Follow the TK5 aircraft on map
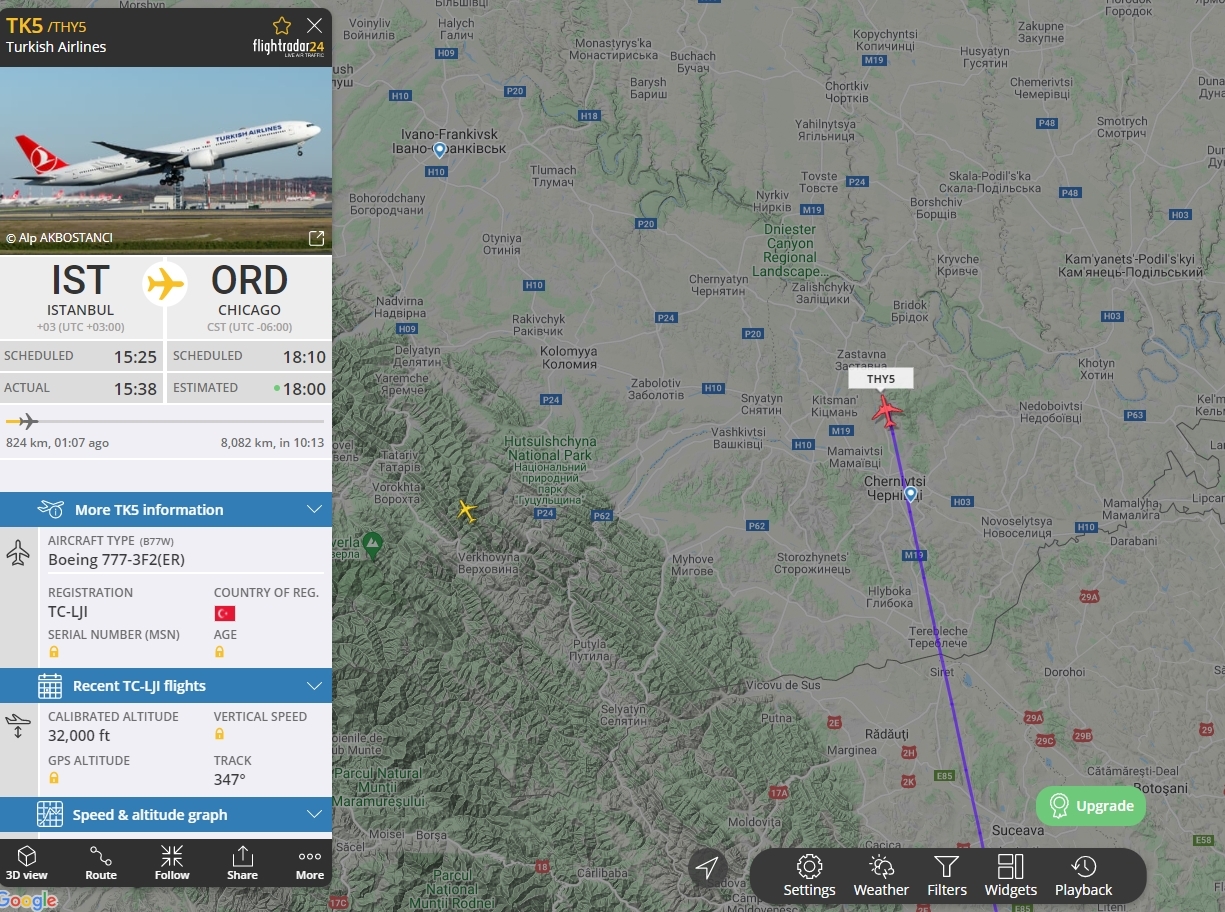This screenshot has width=1225, height=912. 172,863
